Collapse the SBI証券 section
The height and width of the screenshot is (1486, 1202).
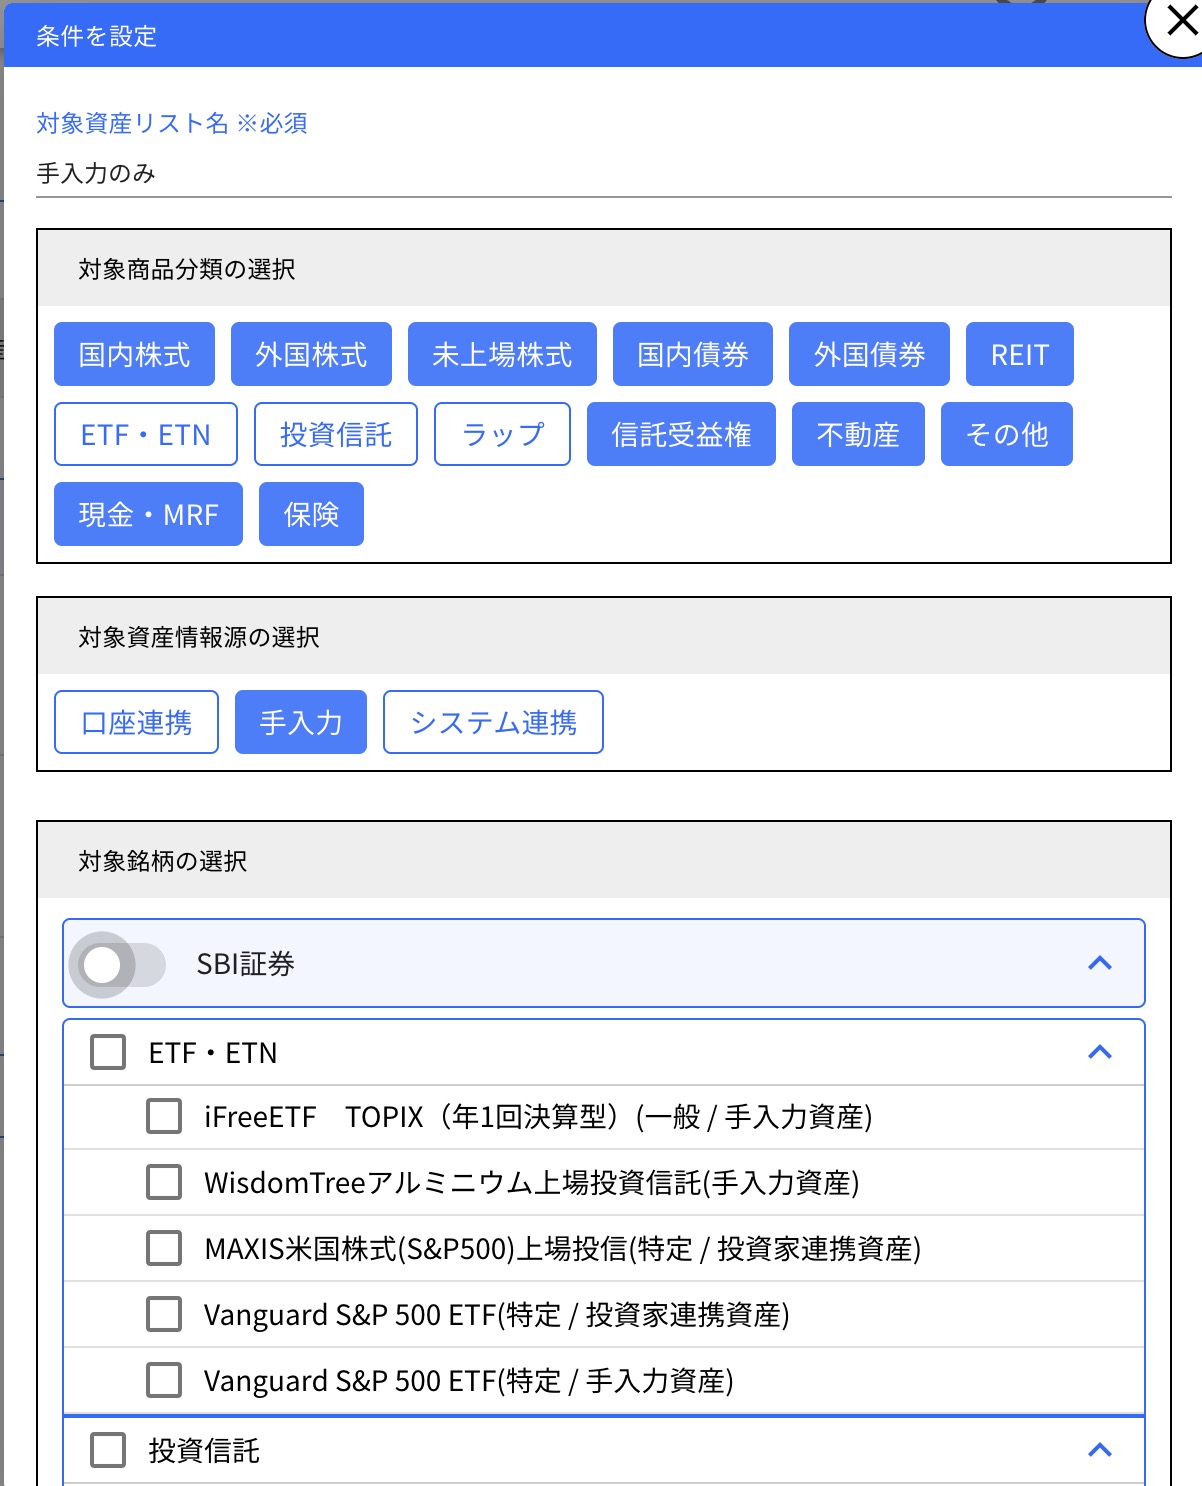coord(1101,963)
